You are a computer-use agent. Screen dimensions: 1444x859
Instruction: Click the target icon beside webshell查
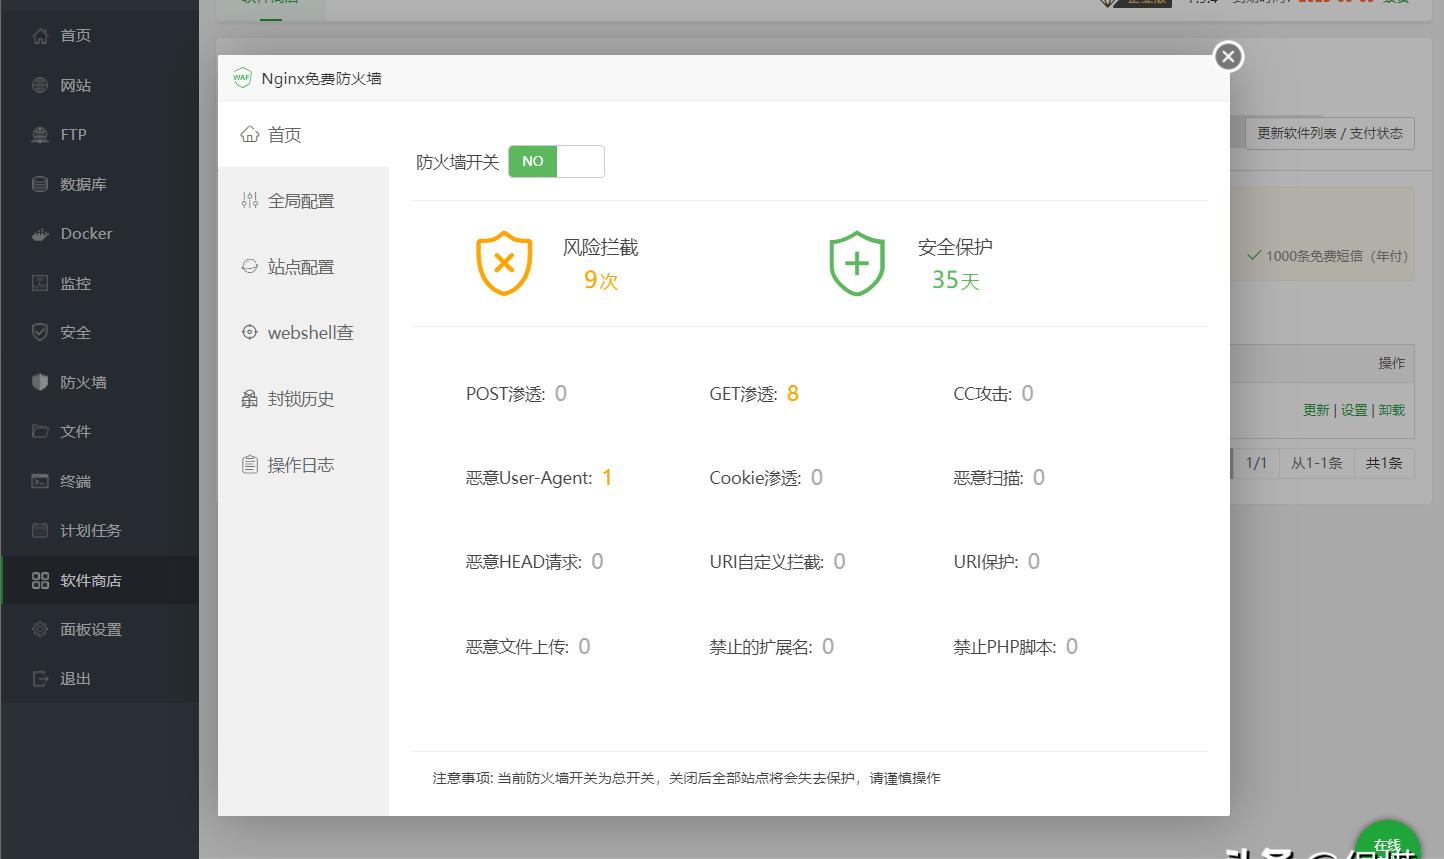coord(250,332)
